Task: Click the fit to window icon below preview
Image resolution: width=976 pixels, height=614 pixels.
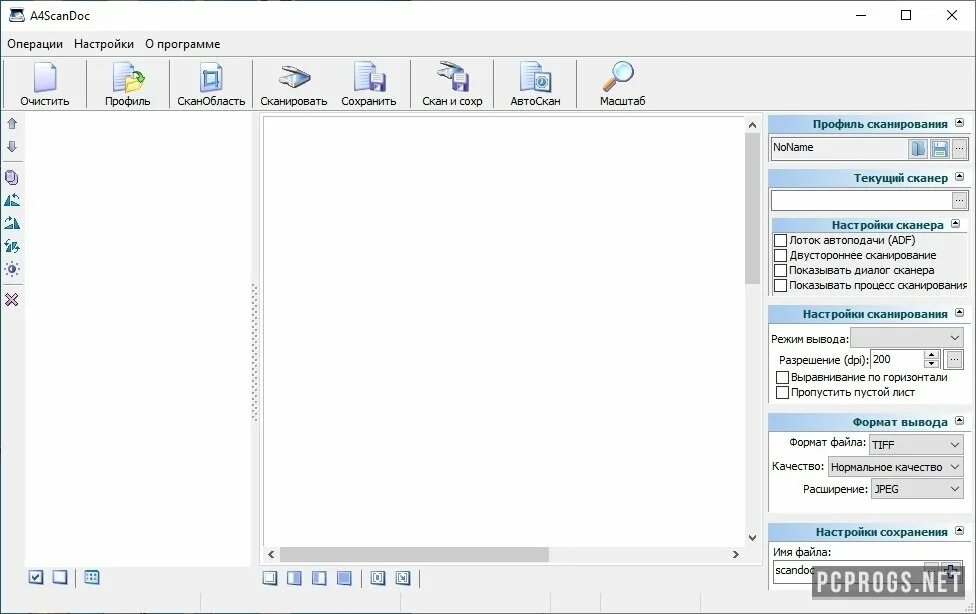Action: tap(403, 578)
